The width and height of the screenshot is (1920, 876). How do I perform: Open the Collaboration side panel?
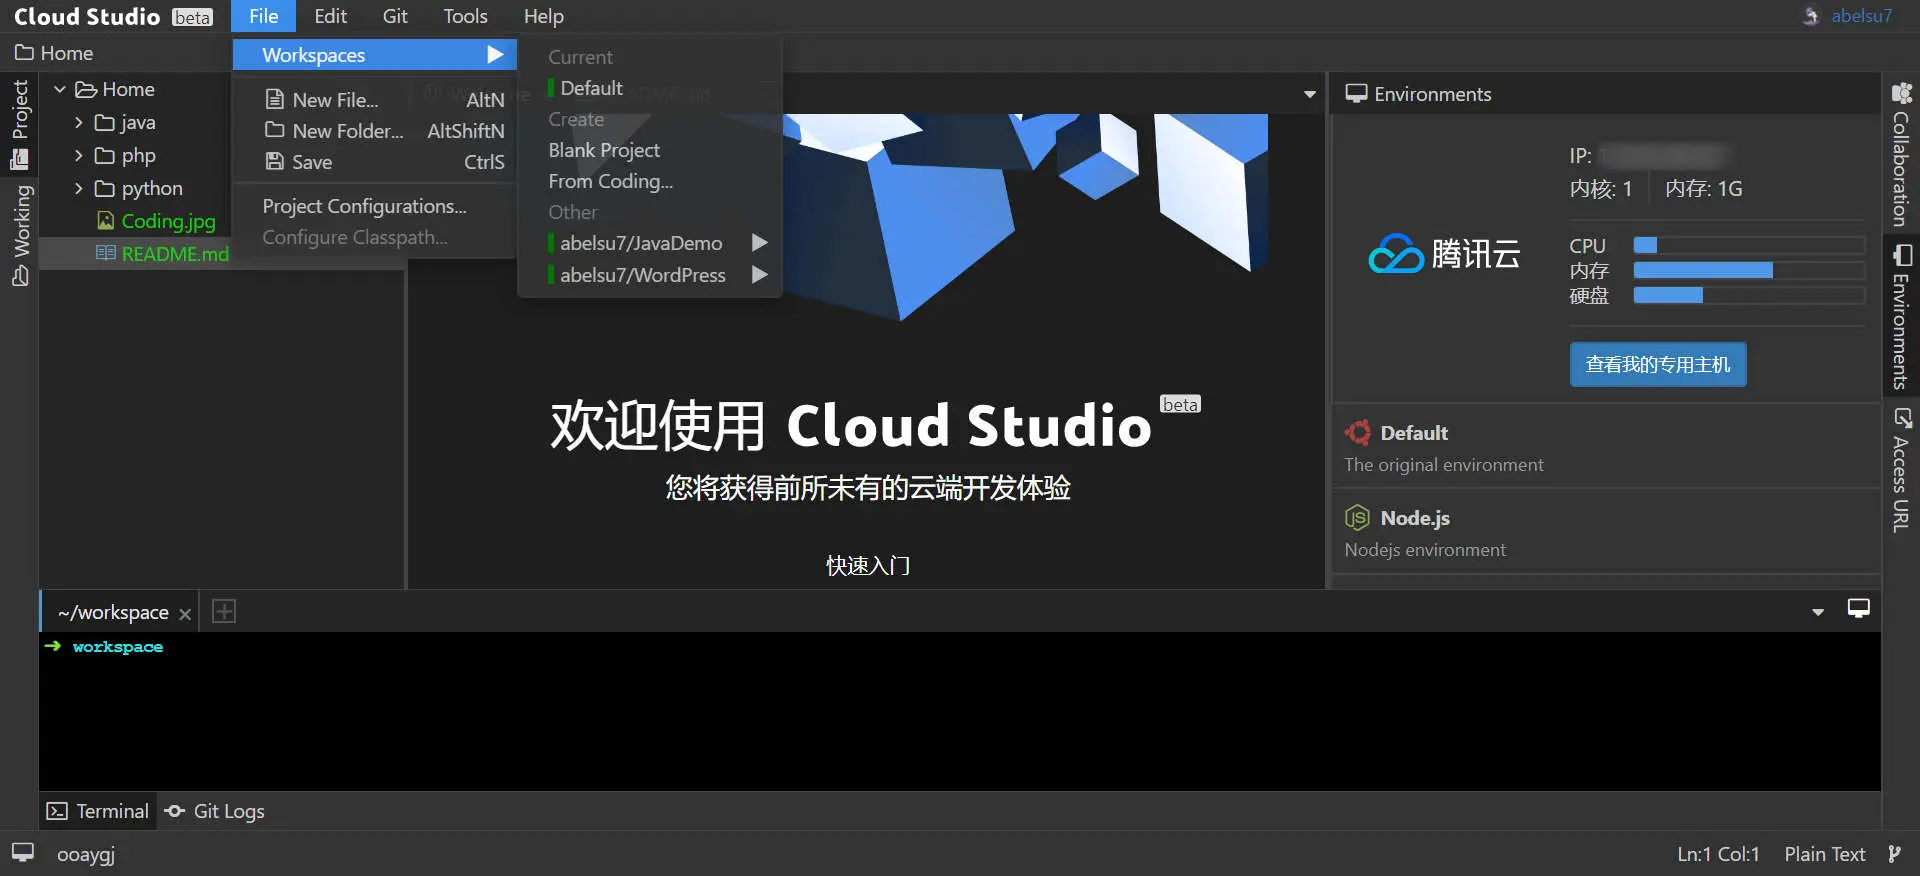[1901, 155]
